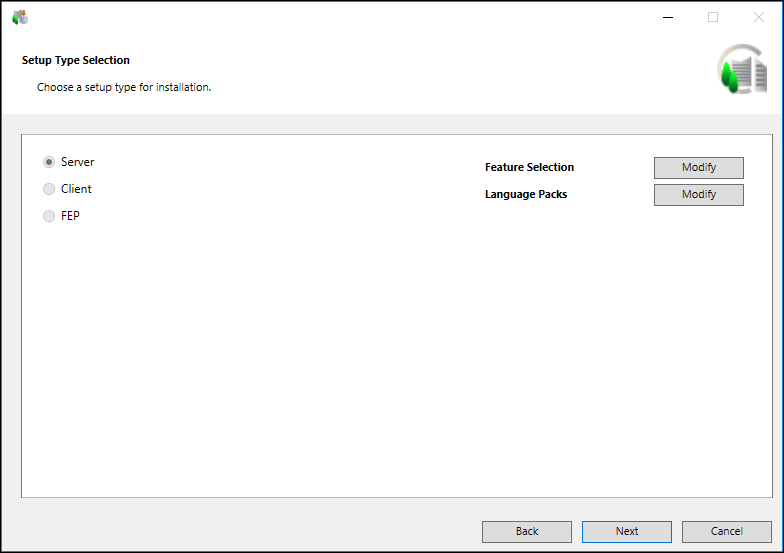Open Modify for Language Packs
This screenshot has height=553, width=784.
pyautogui.click(x=698, y=194)
